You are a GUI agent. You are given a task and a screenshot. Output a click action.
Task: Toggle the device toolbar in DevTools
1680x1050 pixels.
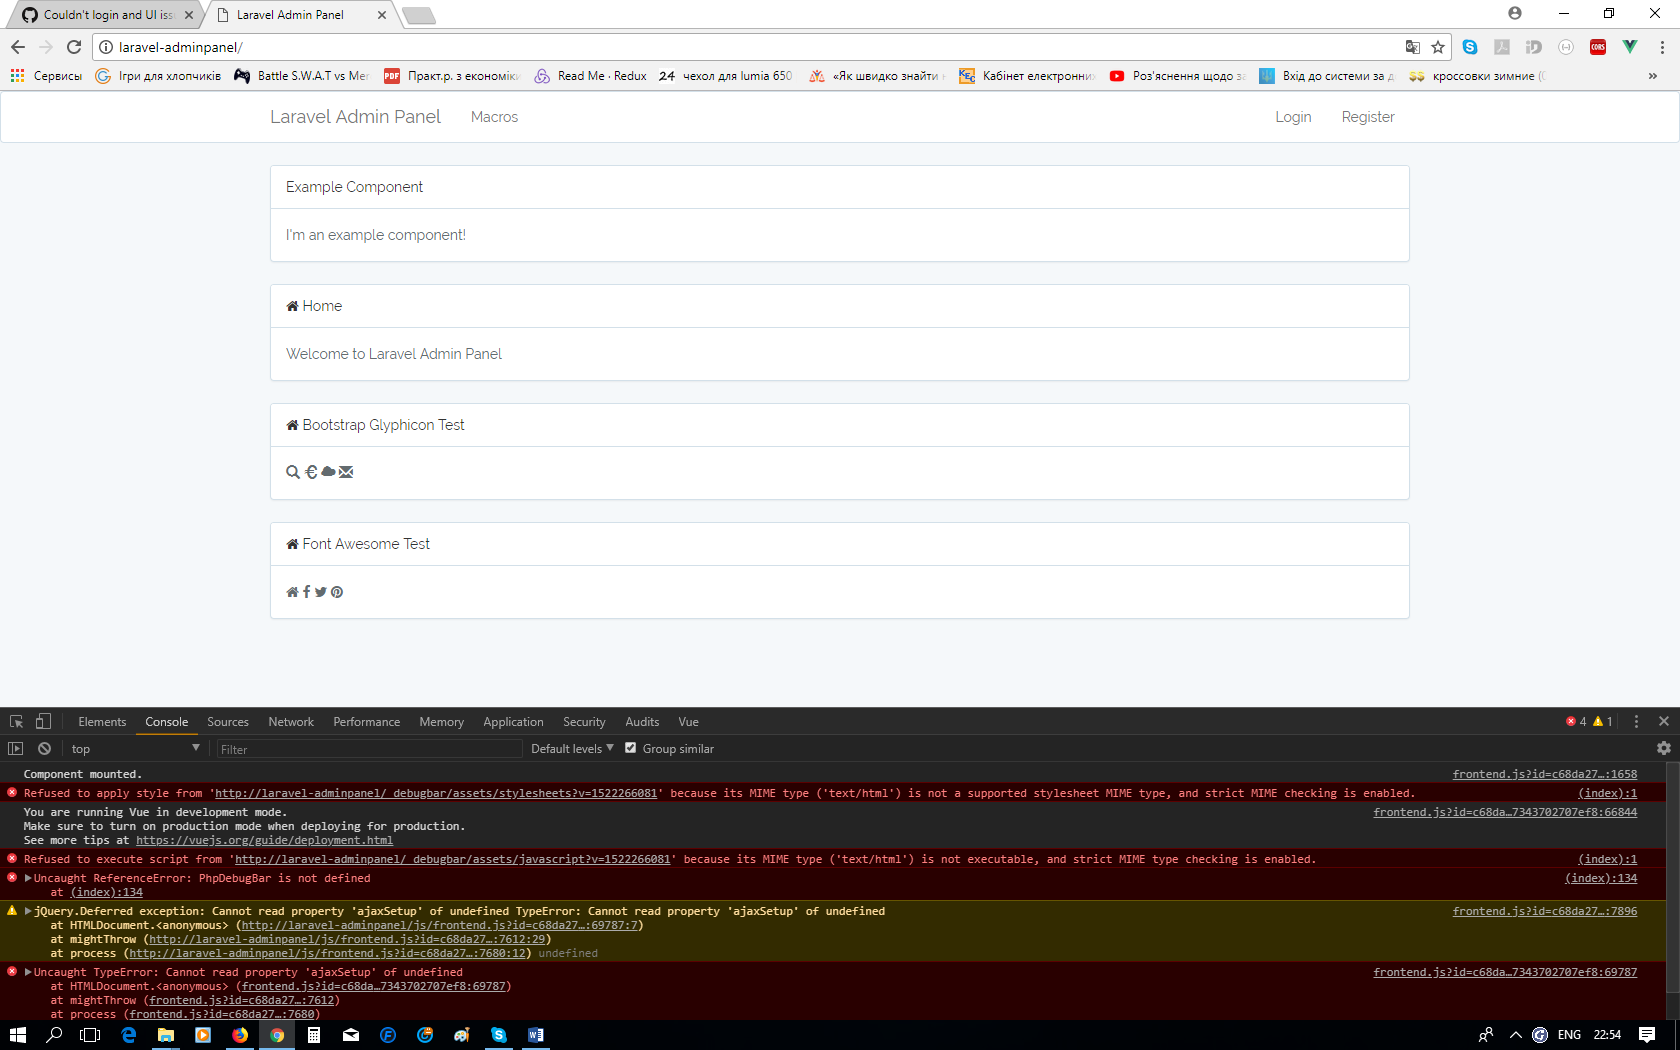point(41,721)
